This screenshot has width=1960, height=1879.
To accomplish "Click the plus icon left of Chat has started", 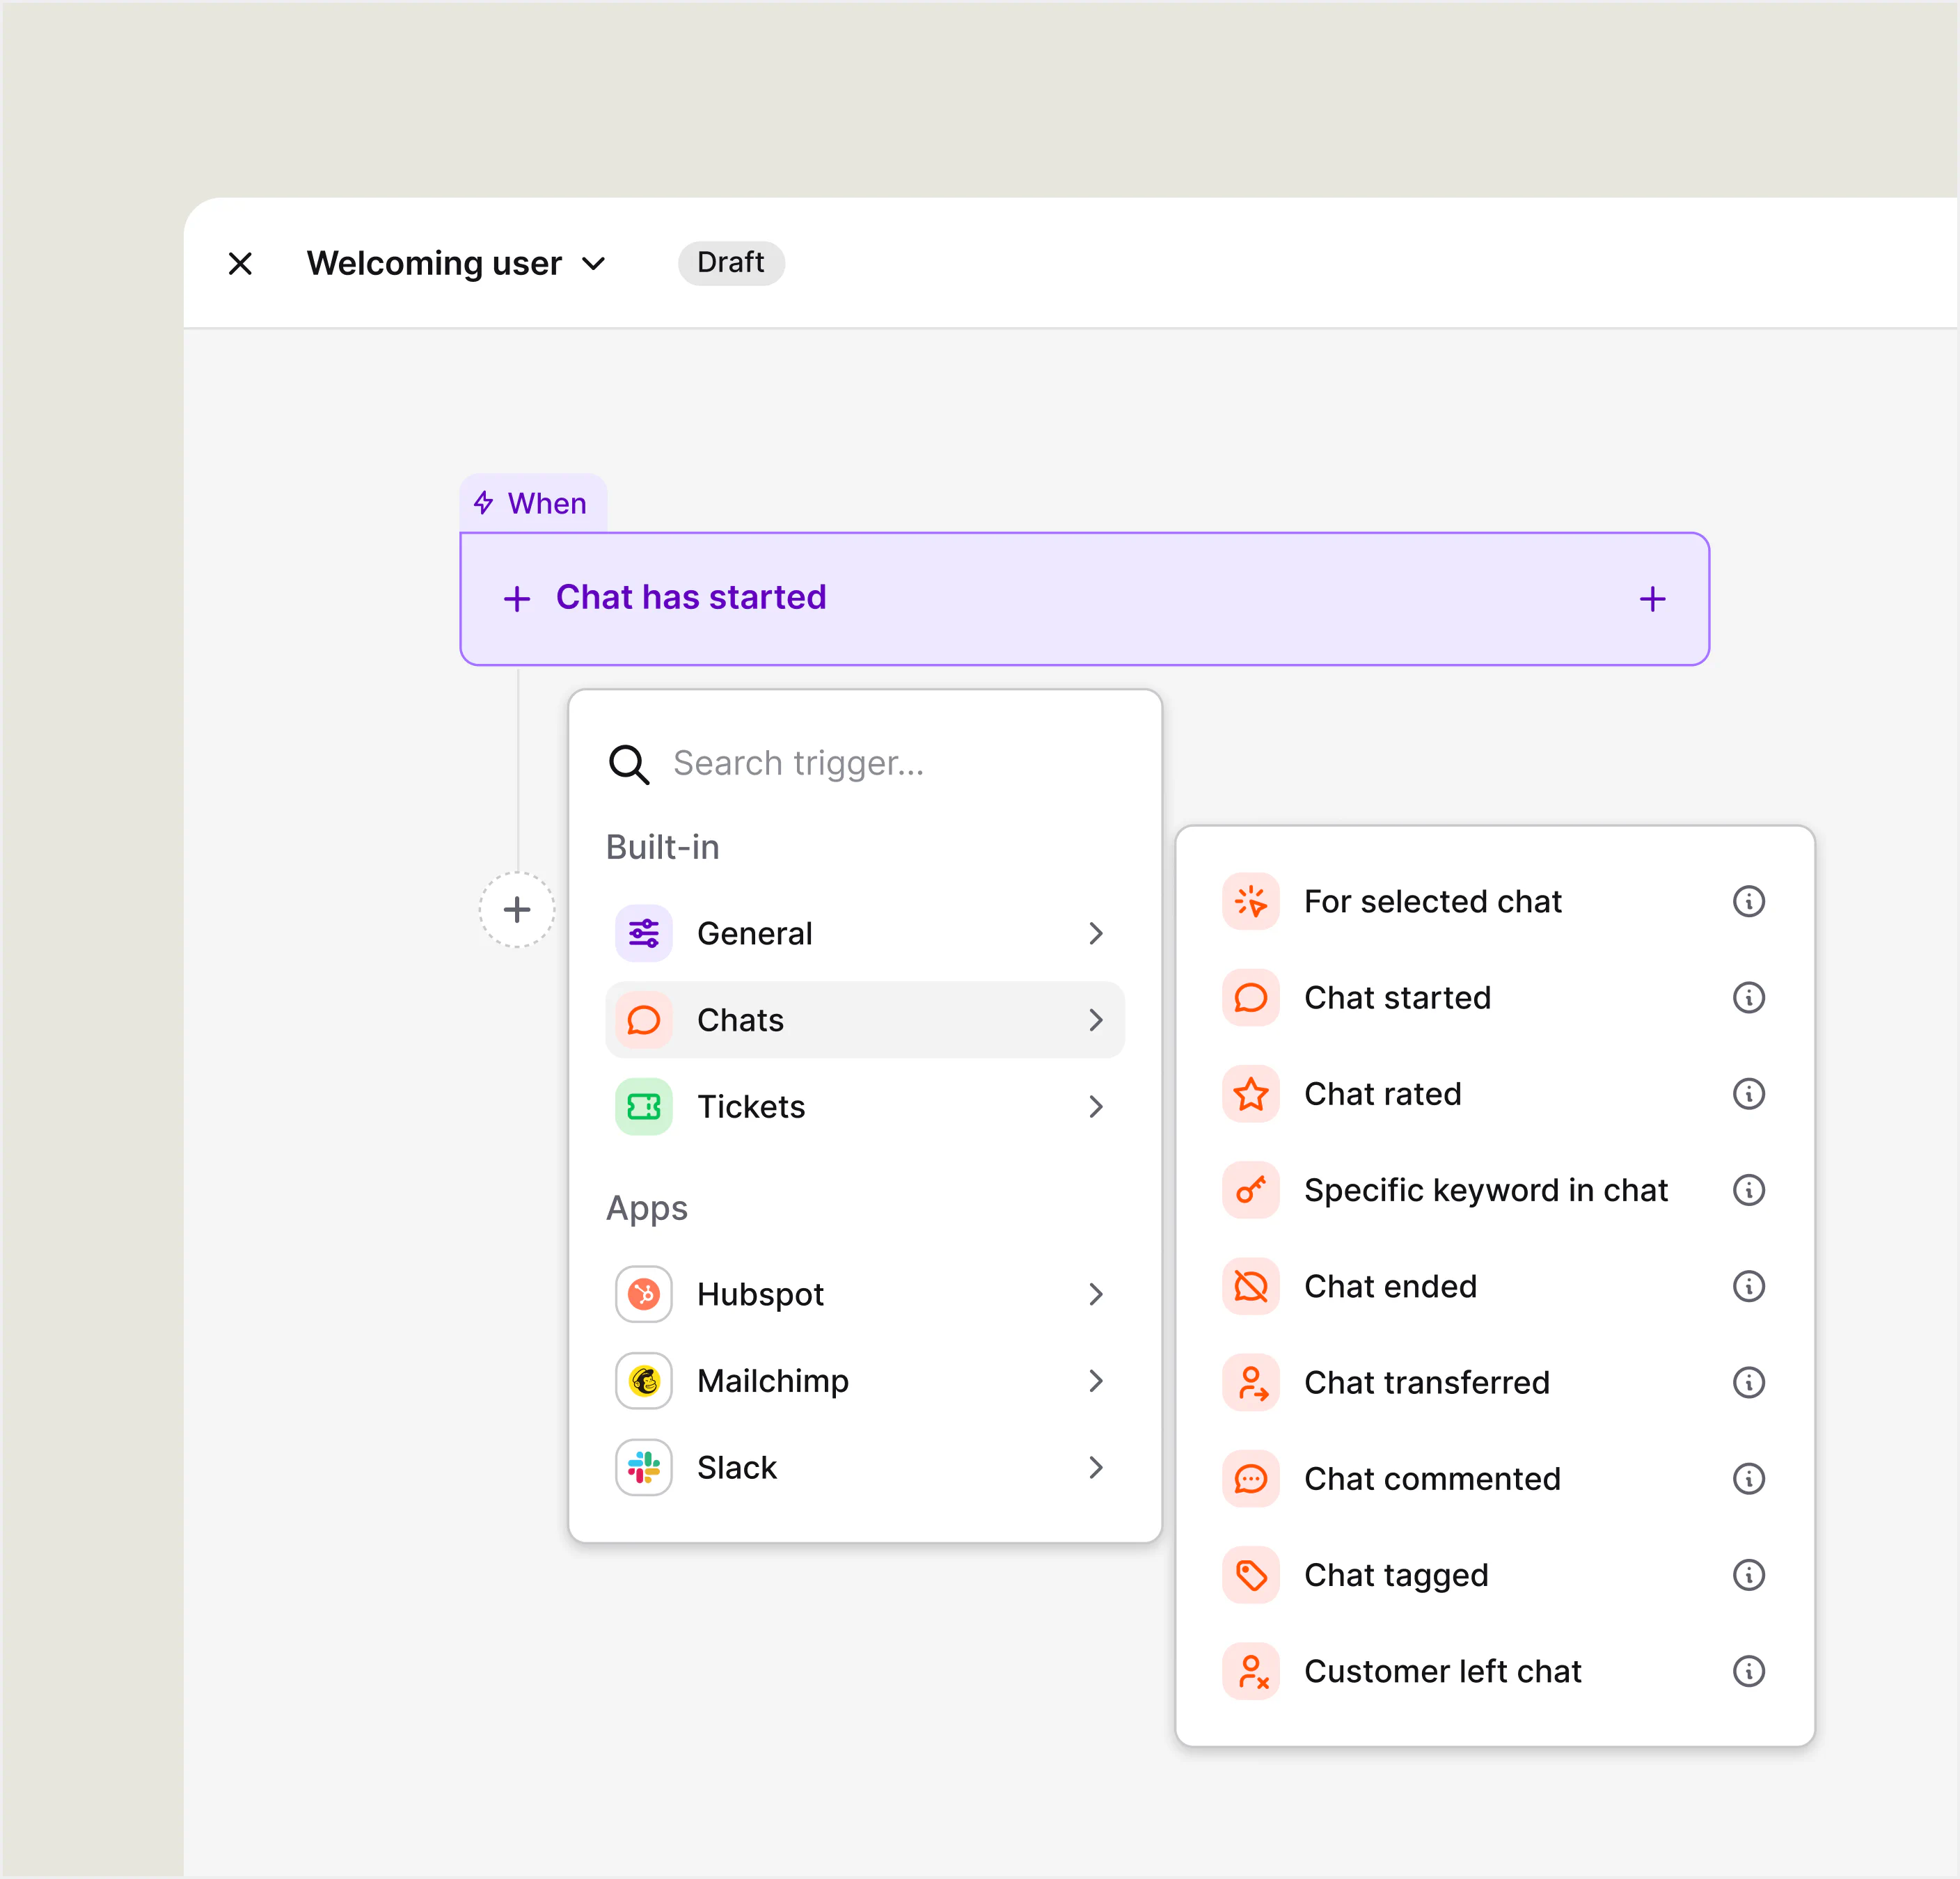I will (517, 599).
